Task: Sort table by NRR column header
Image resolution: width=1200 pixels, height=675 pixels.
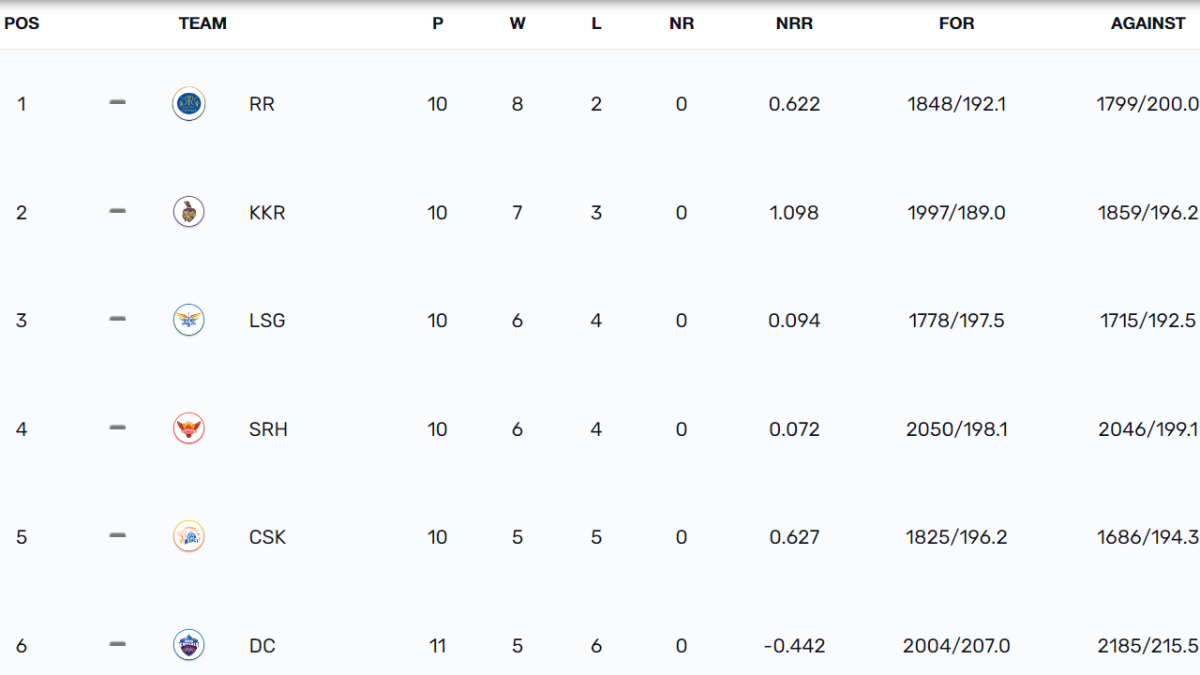Action: pos(794,24)
